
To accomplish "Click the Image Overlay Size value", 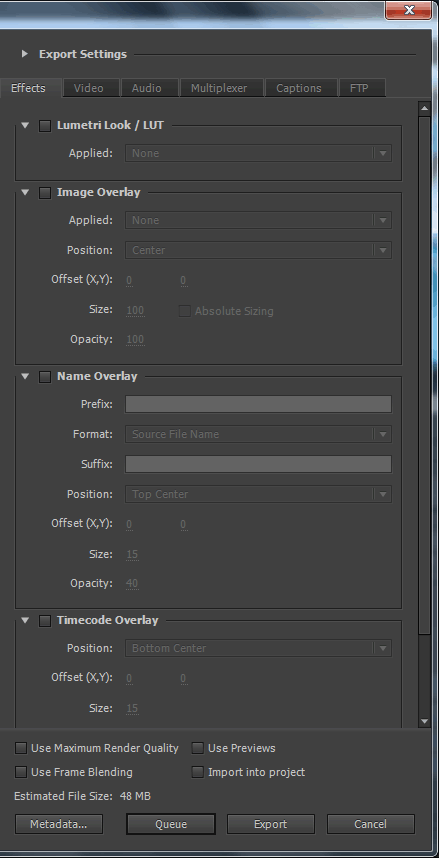I will coord(135,310).
